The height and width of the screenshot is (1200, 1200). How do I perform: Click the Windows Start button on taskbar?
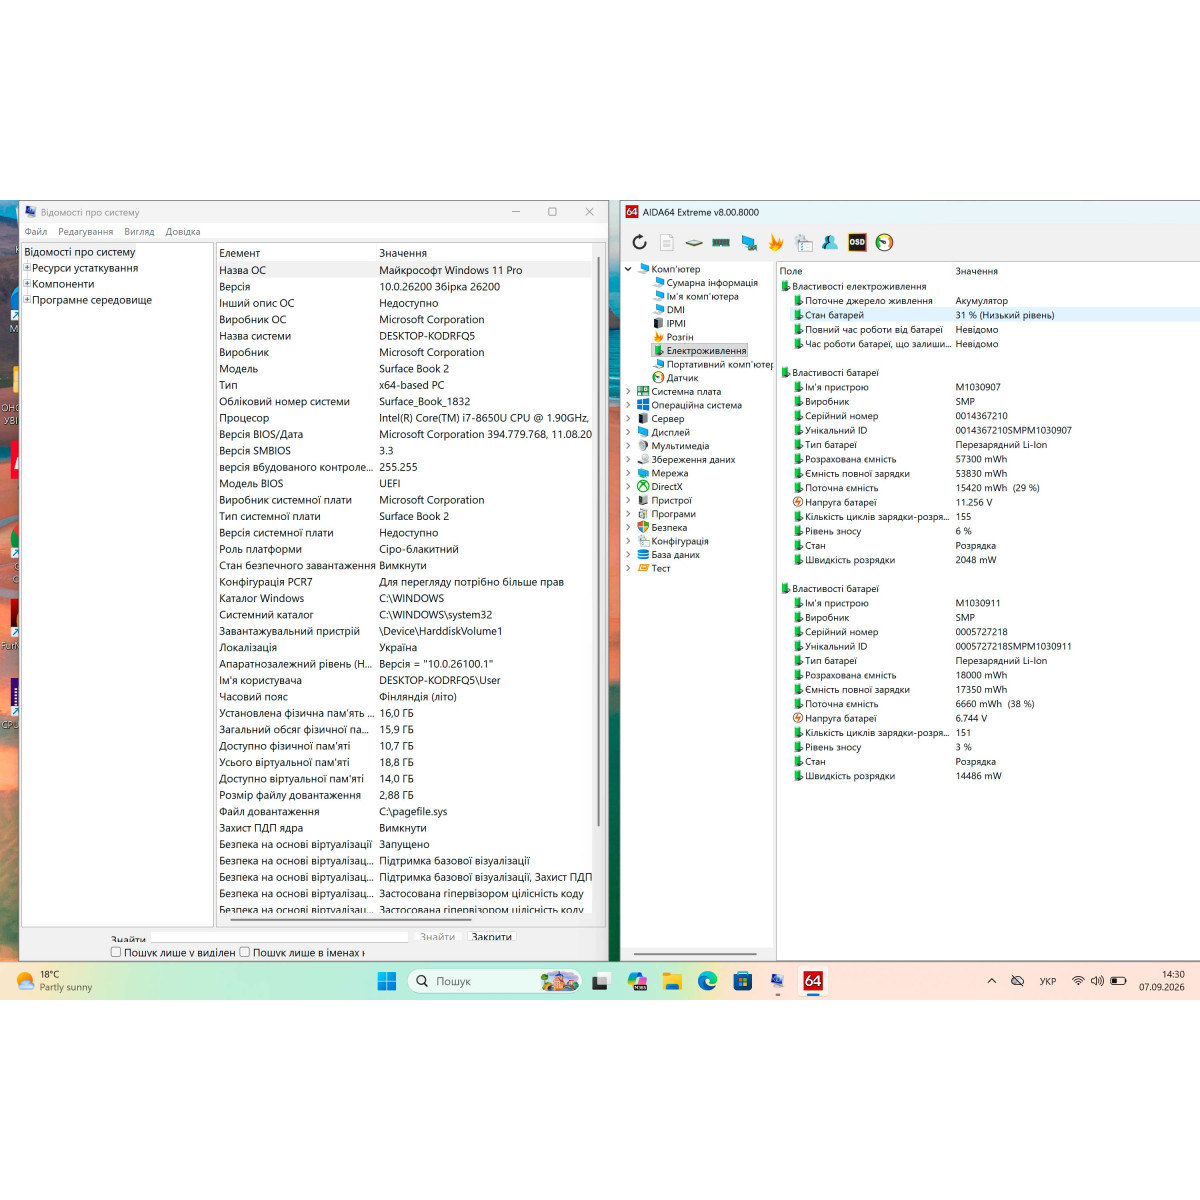click(387, 981)
